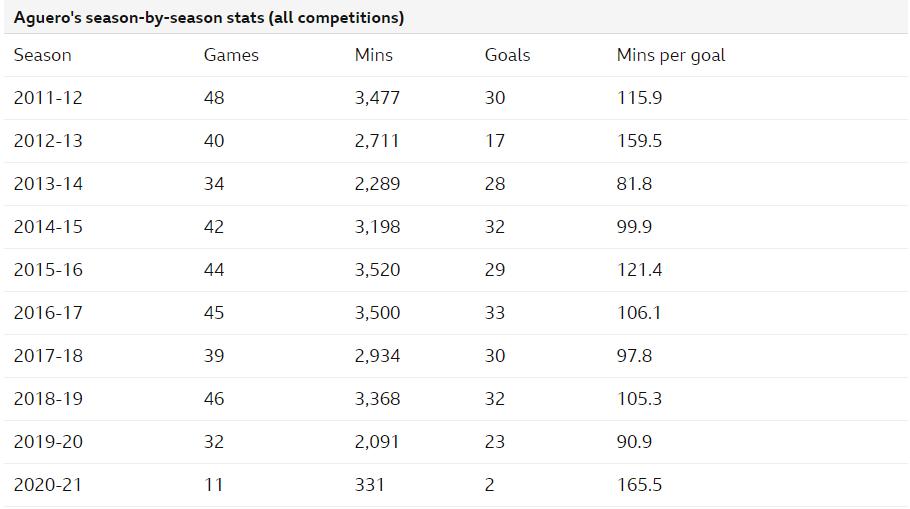The width and height of the screenshot is (910, 509).
Task: Select the 2011-12 season row label
Action: click(x=48, y=98)
